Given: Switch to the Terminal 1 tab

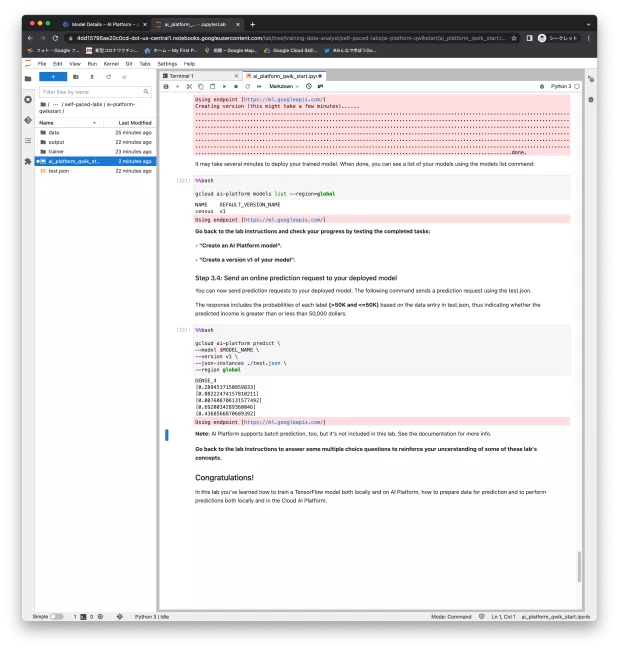Looking at the screenshot, I should coord(201,76).
